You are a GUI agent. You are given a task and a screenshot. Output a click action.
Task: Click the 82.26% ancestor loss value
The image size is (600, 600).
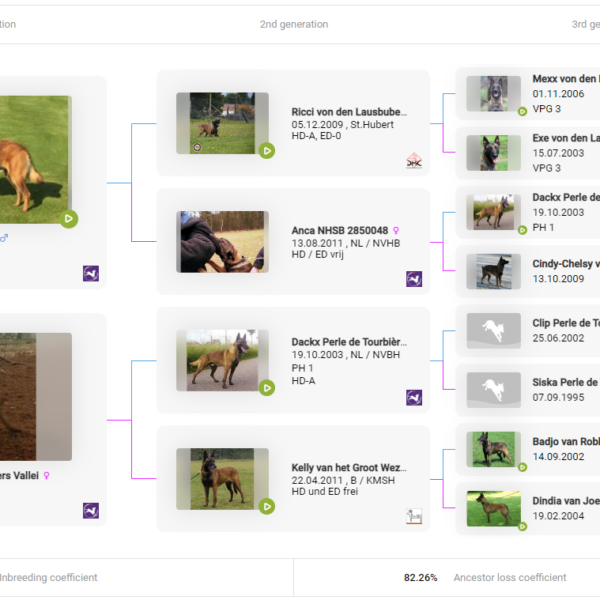tap(421, 577)
